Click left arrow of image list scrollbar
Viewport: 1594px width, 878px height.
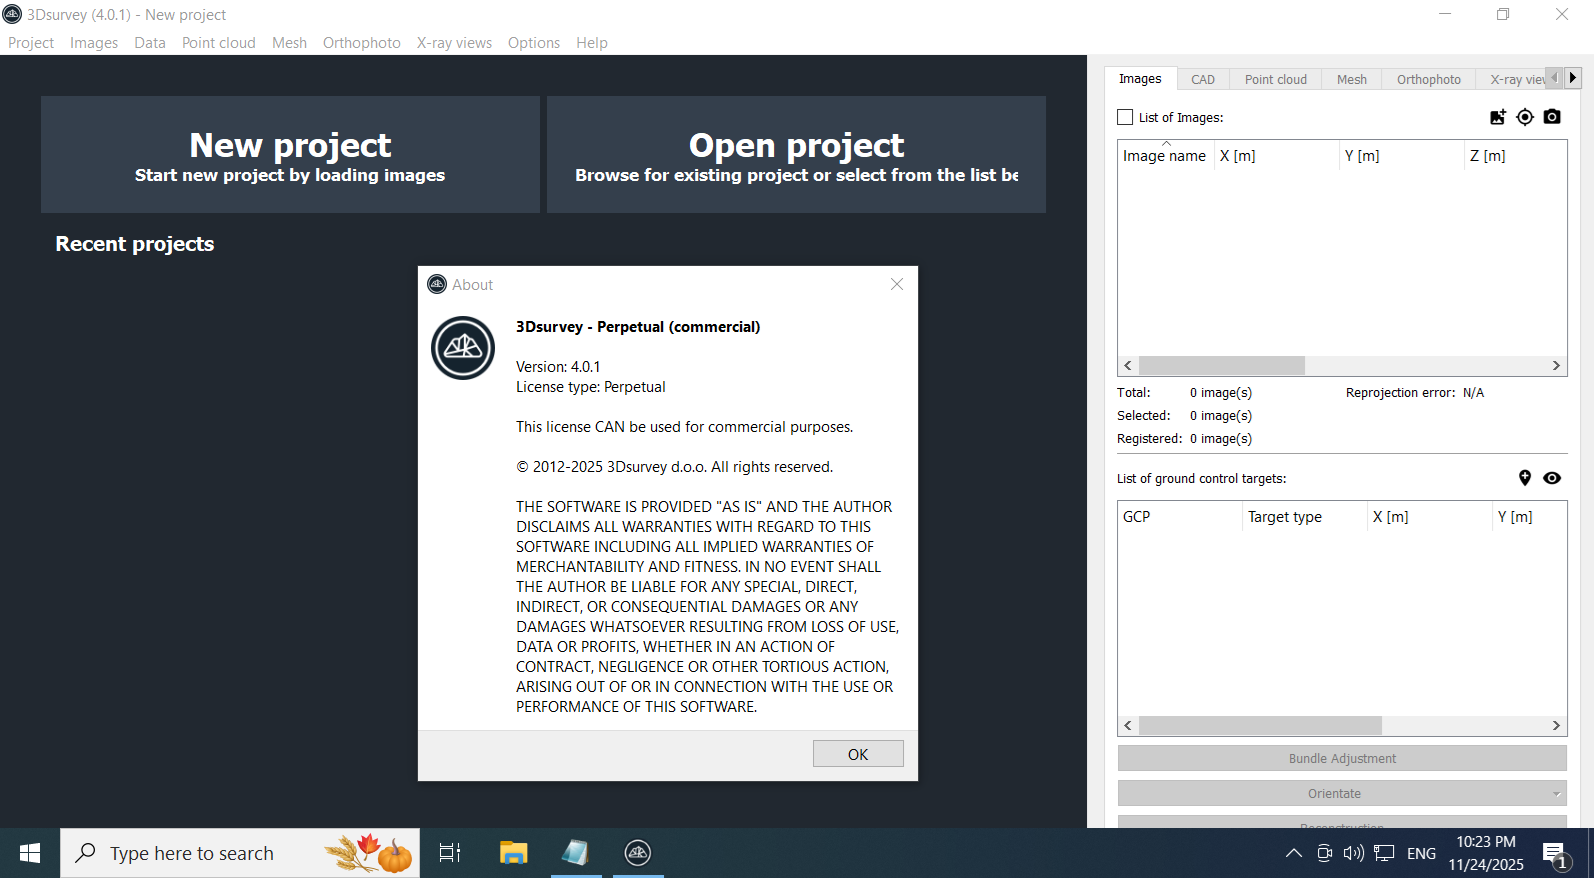[x=1128, y=366]
